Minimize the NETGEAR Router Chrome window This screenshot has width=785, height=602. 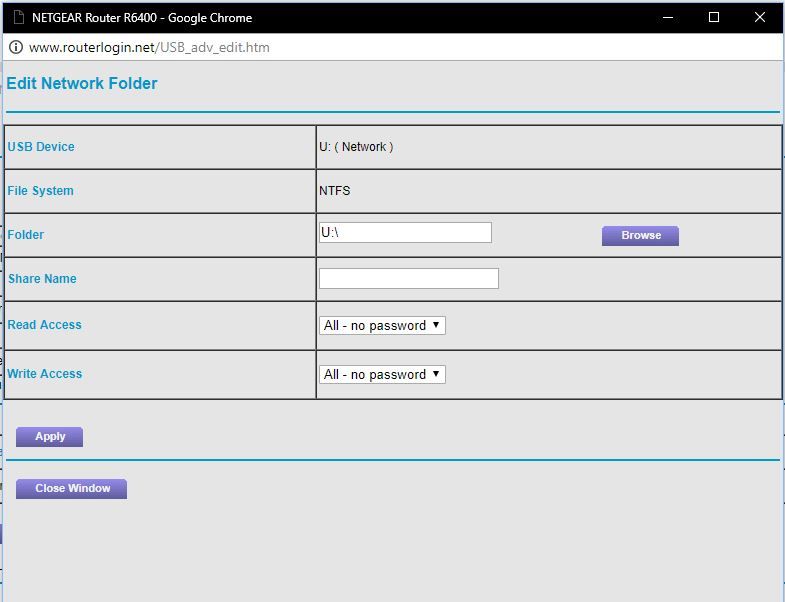(668, 17)
